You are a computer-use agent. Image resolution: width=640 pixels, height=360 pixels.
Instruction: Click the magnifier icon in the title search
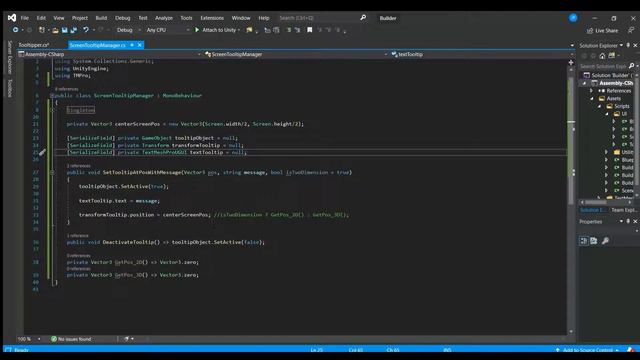pyautogui.click(x=363, y=18)
